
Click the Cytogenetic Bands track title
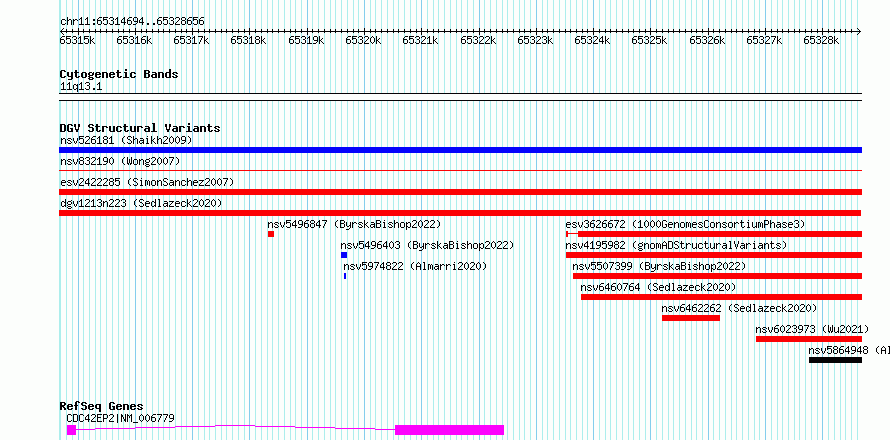pos(119,74)
